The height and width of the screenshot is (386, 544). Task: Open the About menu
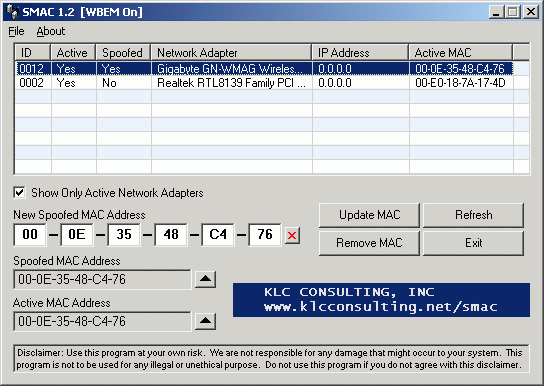click(x=51, y=31)
